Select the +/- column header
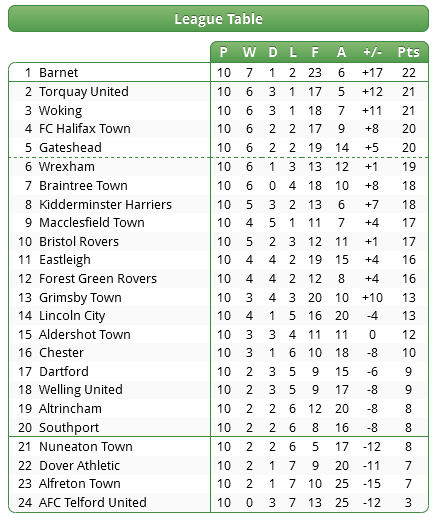This screenshot has height=518, width=435. (372, 52)
